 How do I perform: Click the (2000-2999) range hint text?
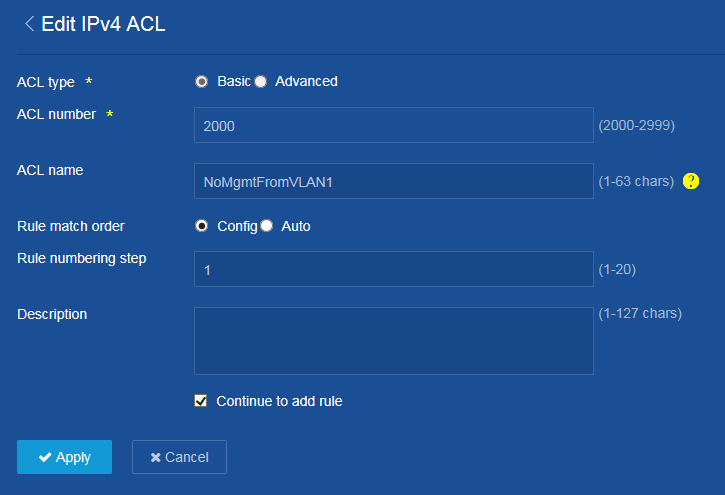pos(636,126)
